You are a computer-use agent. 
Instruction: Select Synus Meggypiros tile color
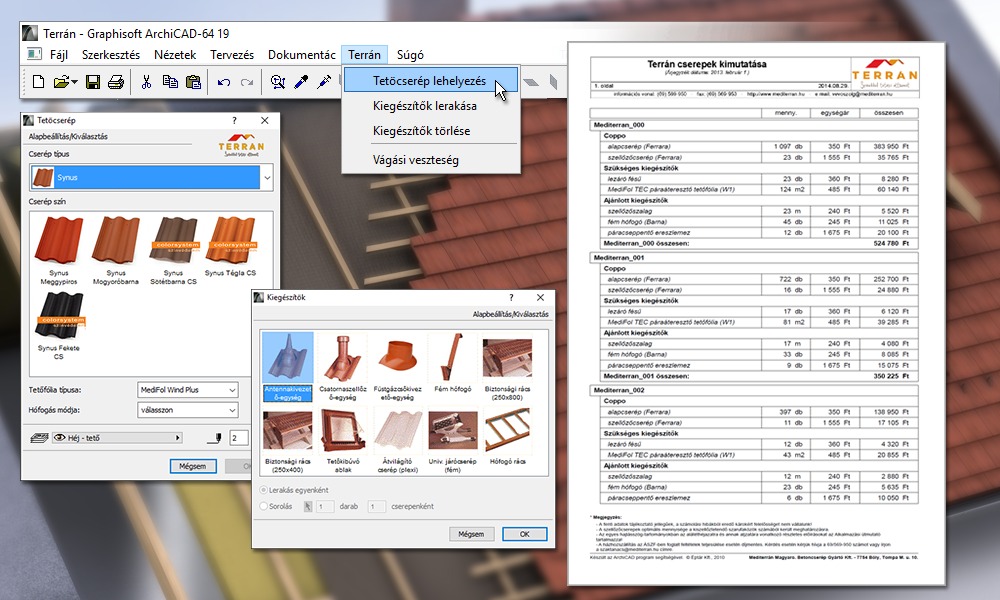tap(59, 250)
